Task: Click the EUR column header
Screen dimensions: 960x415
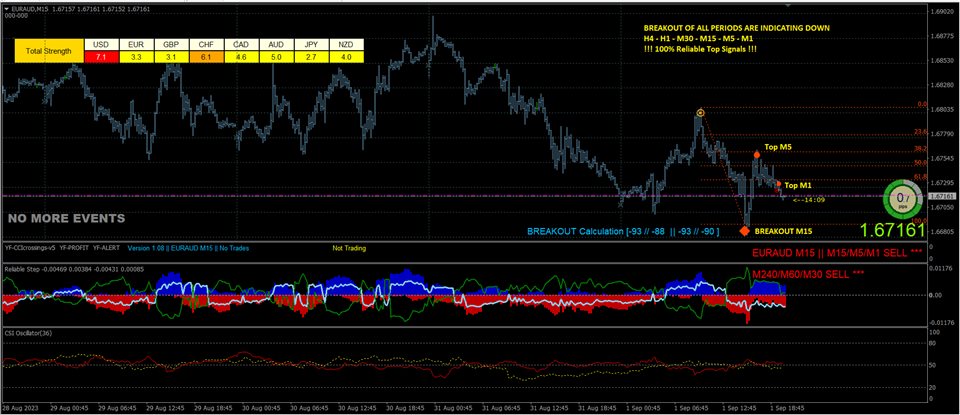Action: point(135,45)
